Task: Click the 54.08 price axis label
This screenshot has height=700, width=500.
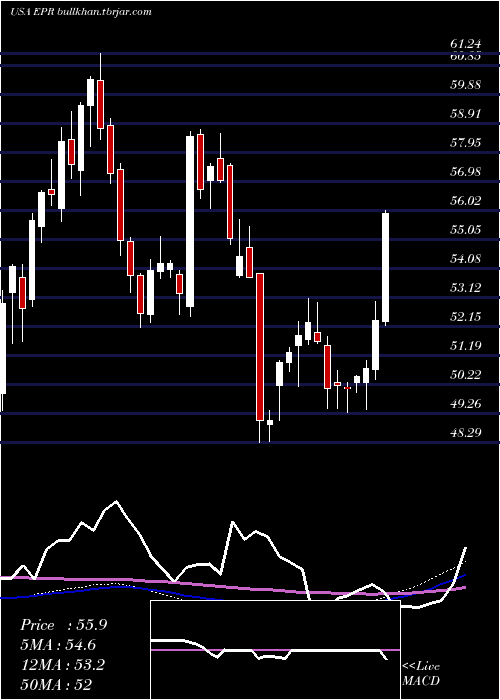Action: pos(466,259)
